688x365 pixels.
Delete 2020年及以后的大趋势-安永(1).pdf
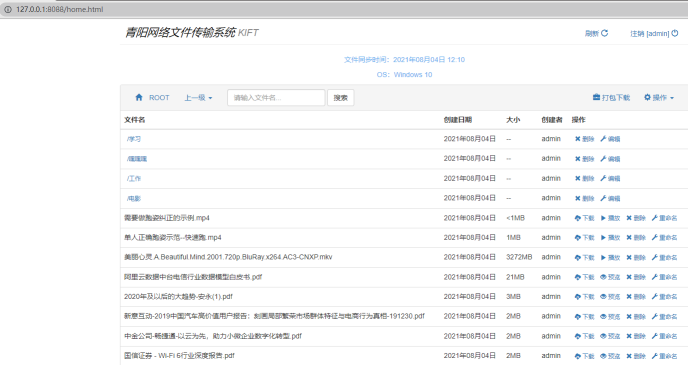click(x=636, y=297)
